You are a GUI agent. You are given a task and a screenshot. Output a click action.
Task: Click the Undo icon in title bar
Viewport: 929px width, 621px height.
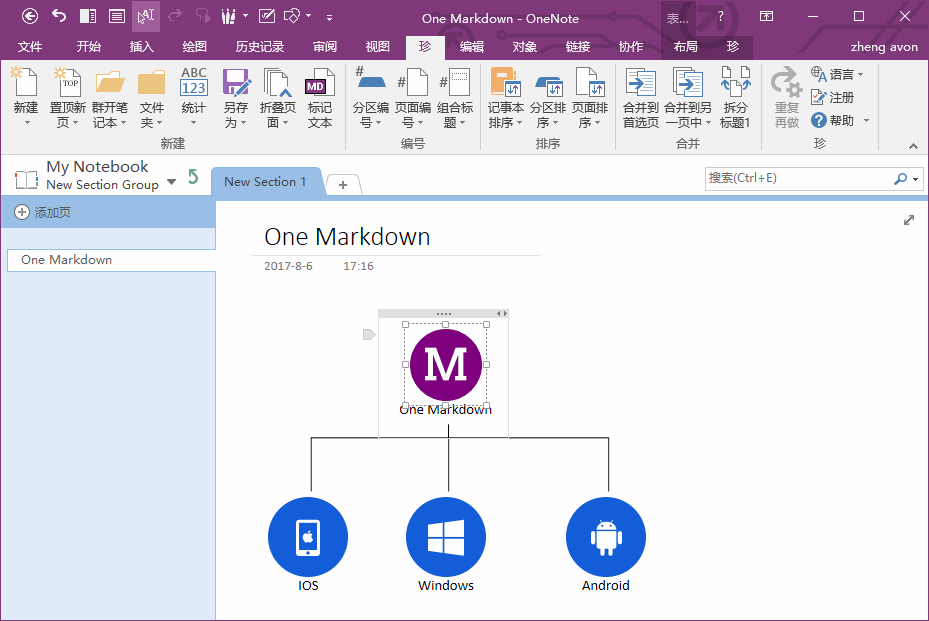(59, 15)
